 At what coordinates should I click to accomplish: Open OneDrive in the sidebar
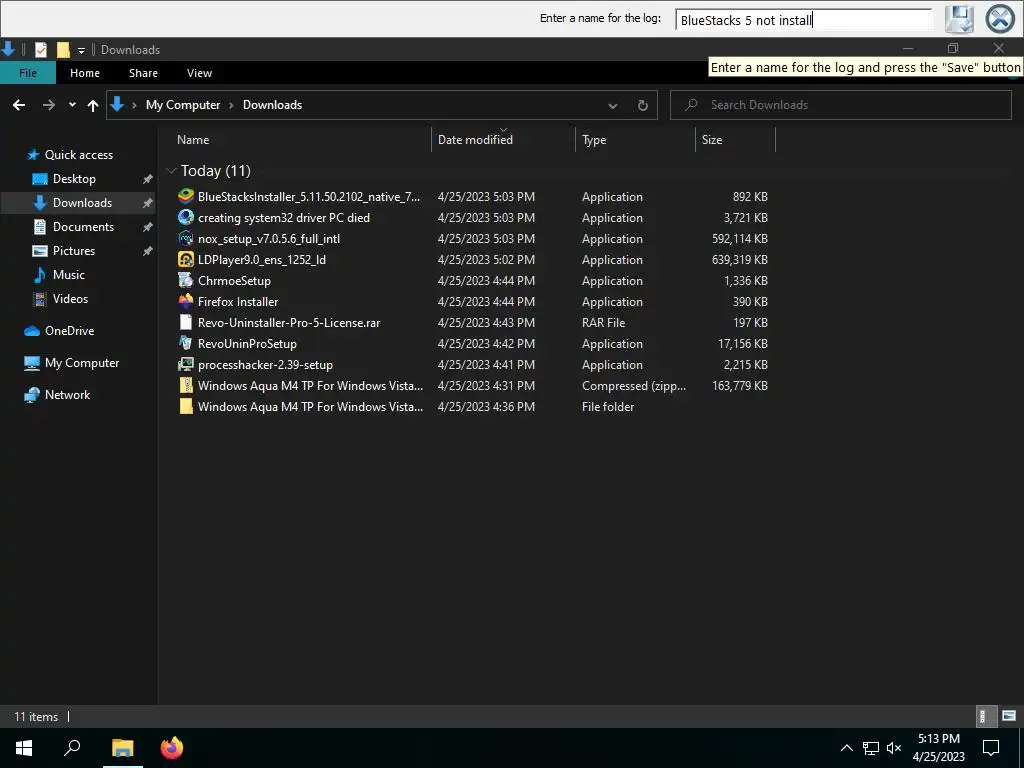point(69,331)
